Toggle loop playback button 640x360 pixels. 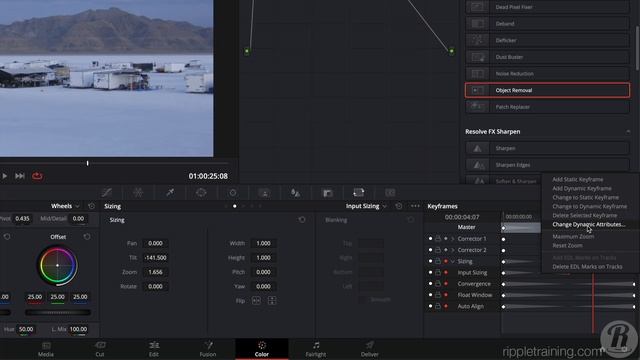point(37,176)
